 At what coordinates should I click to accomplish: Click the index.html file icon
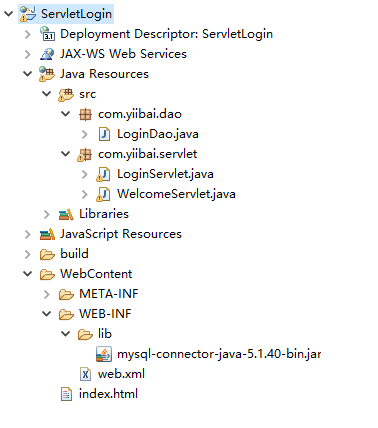pyautogui.click(x=66, y=394)
